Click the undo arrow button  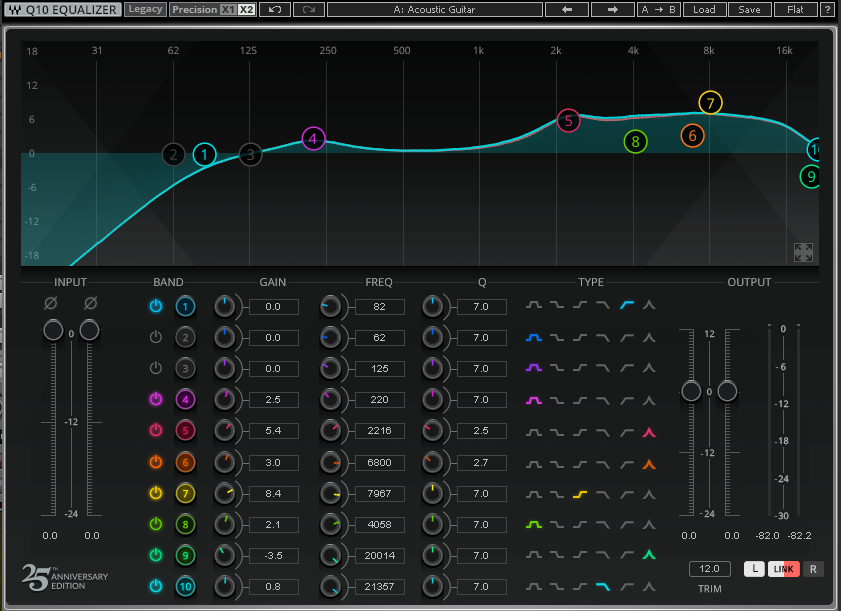coord(275,10)
